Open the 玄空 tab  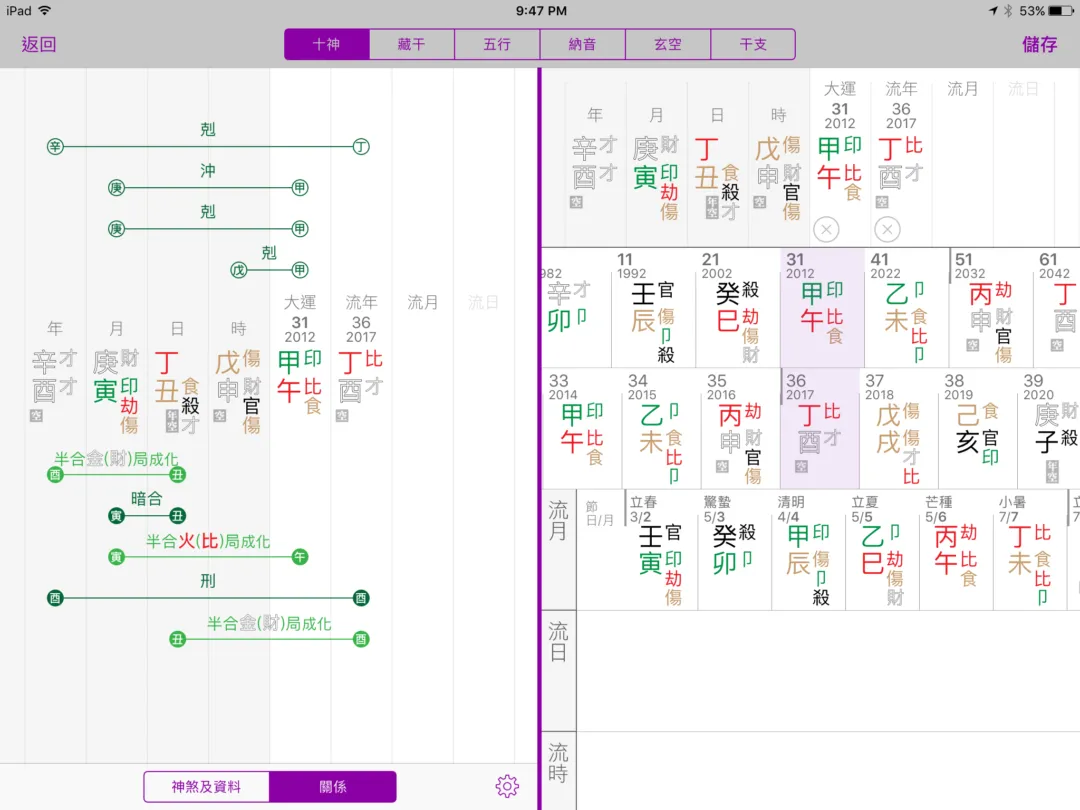(667, 44)
